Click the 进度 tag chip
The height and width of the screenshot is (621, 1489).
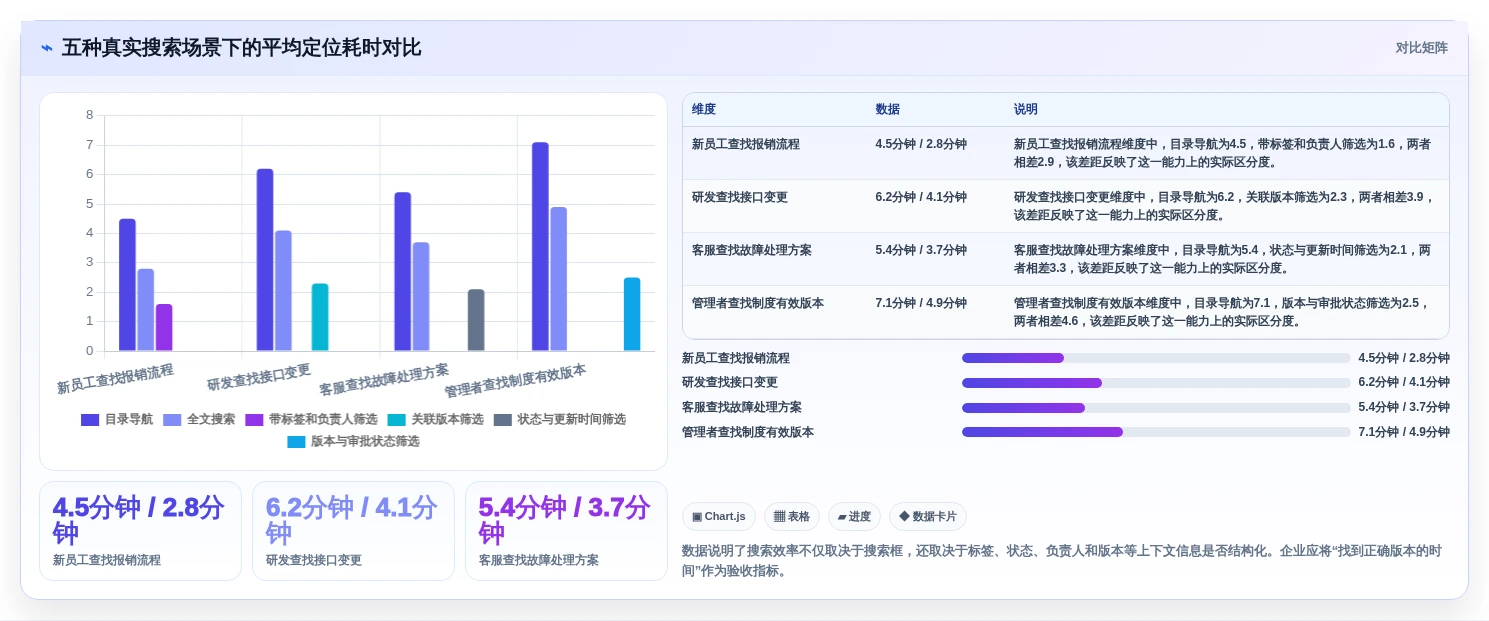pyautogui.click(x=854, y=517)
